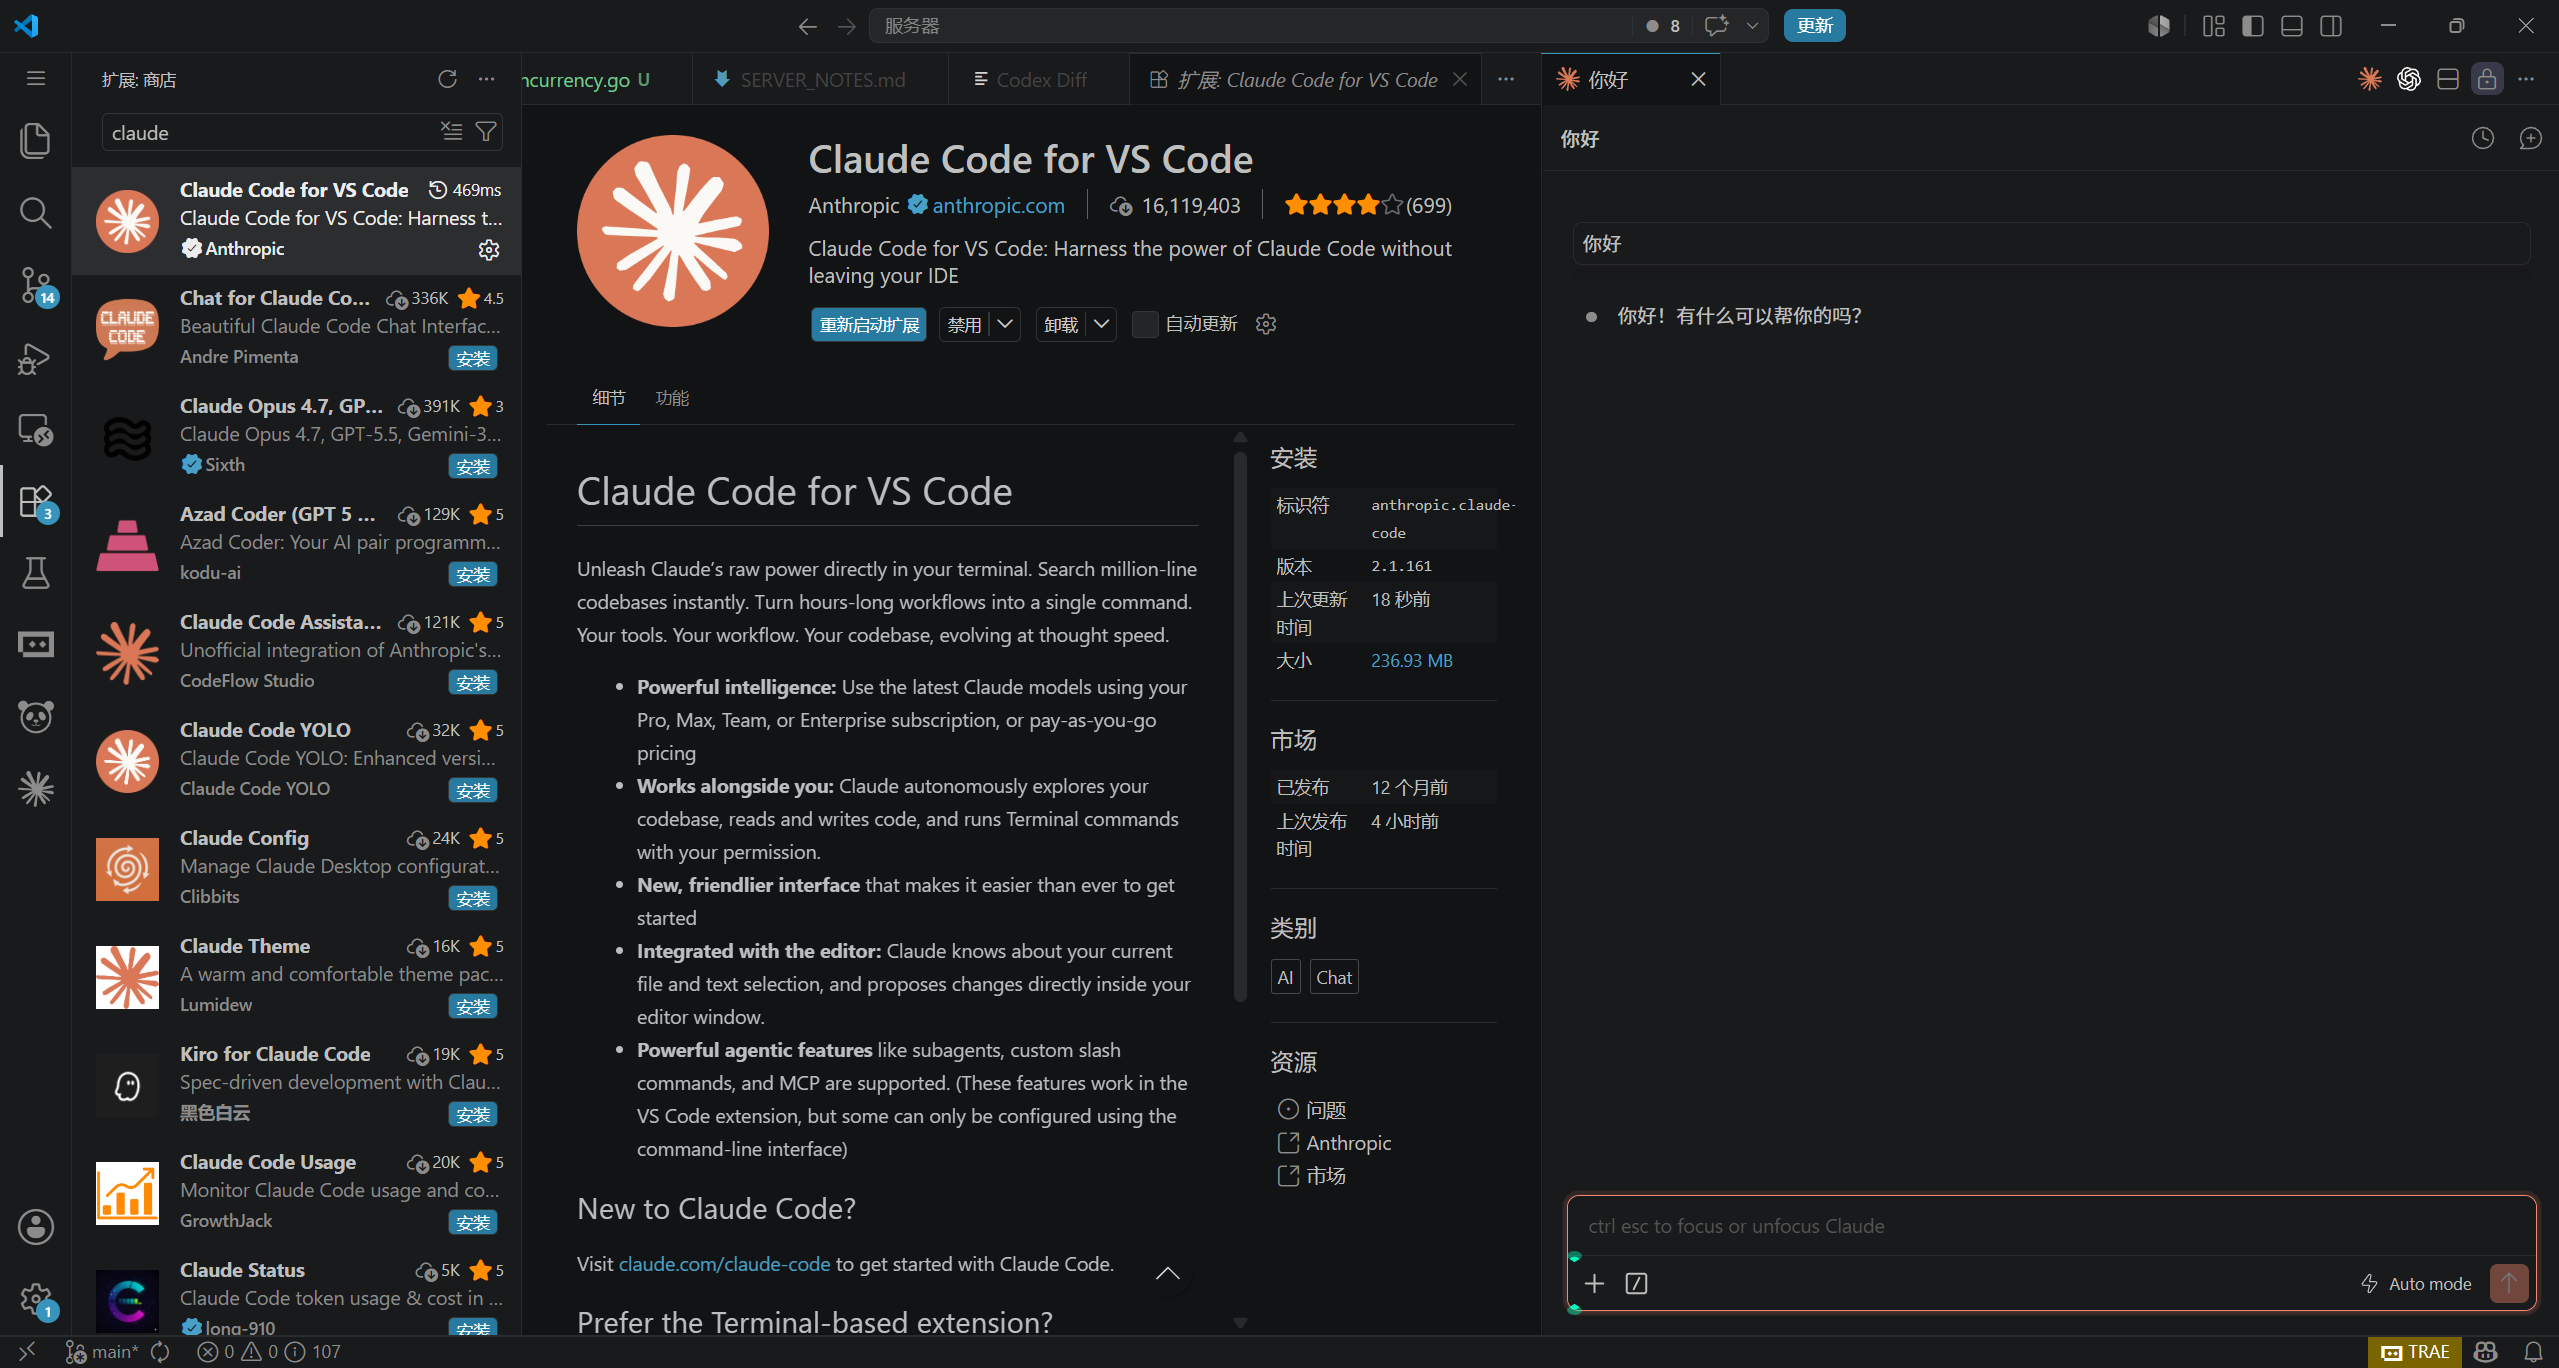Image resolution: width=2559 pixels, height=1368 pixels.
Task: Click the 重新启动扩展 restart button
Action: 869,324
